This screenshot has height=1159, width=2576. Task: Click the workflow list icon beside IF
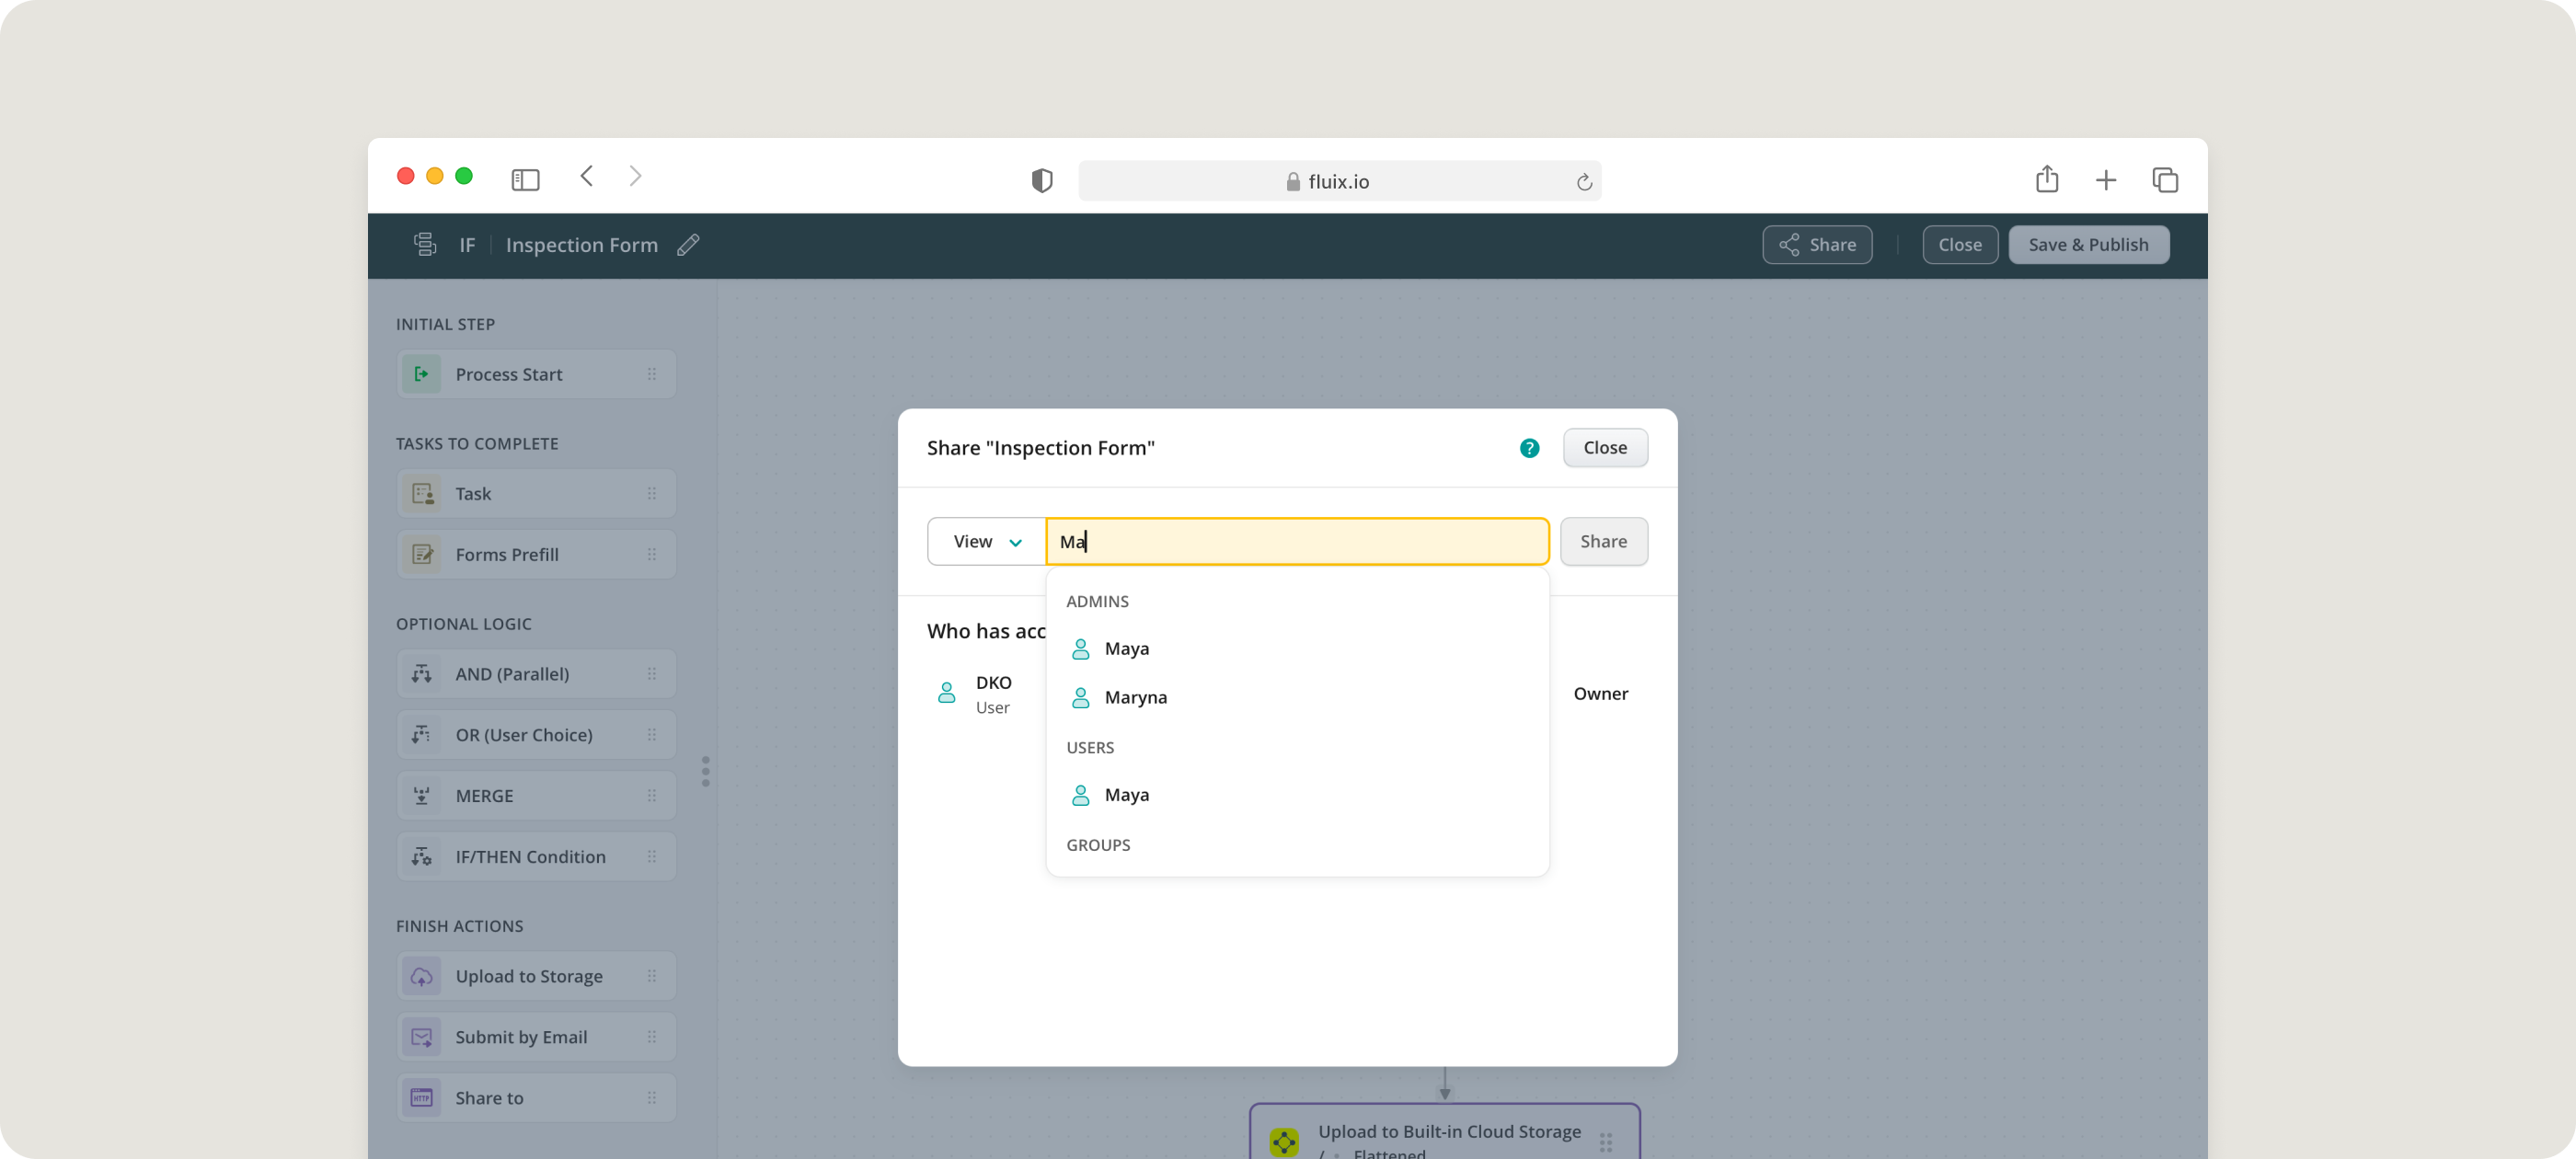pyautogui.click(x=425, y=245)
